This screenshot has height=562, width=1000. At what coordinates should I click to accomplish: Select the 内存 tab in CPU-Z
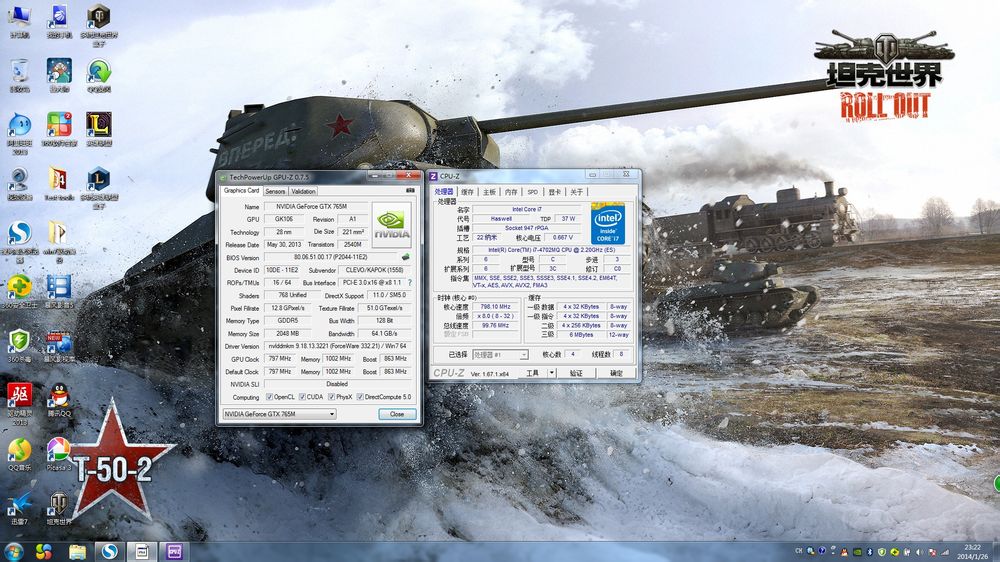[511, 192]
